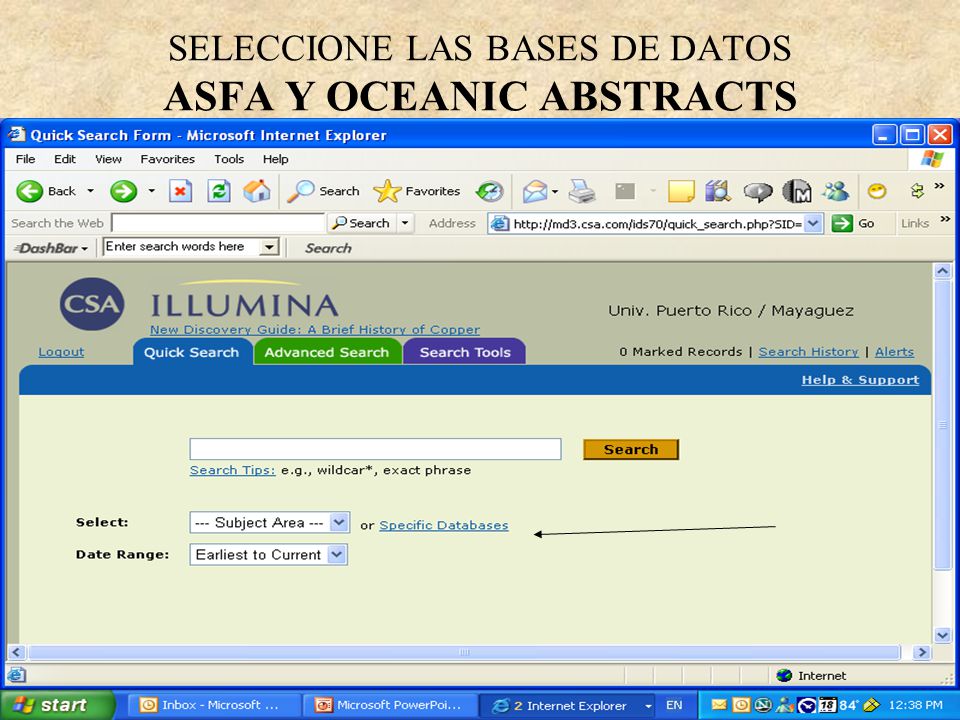Click the Mail envelope icon
Viewport: 960px width, 720px height.
[x=534, y=191]
